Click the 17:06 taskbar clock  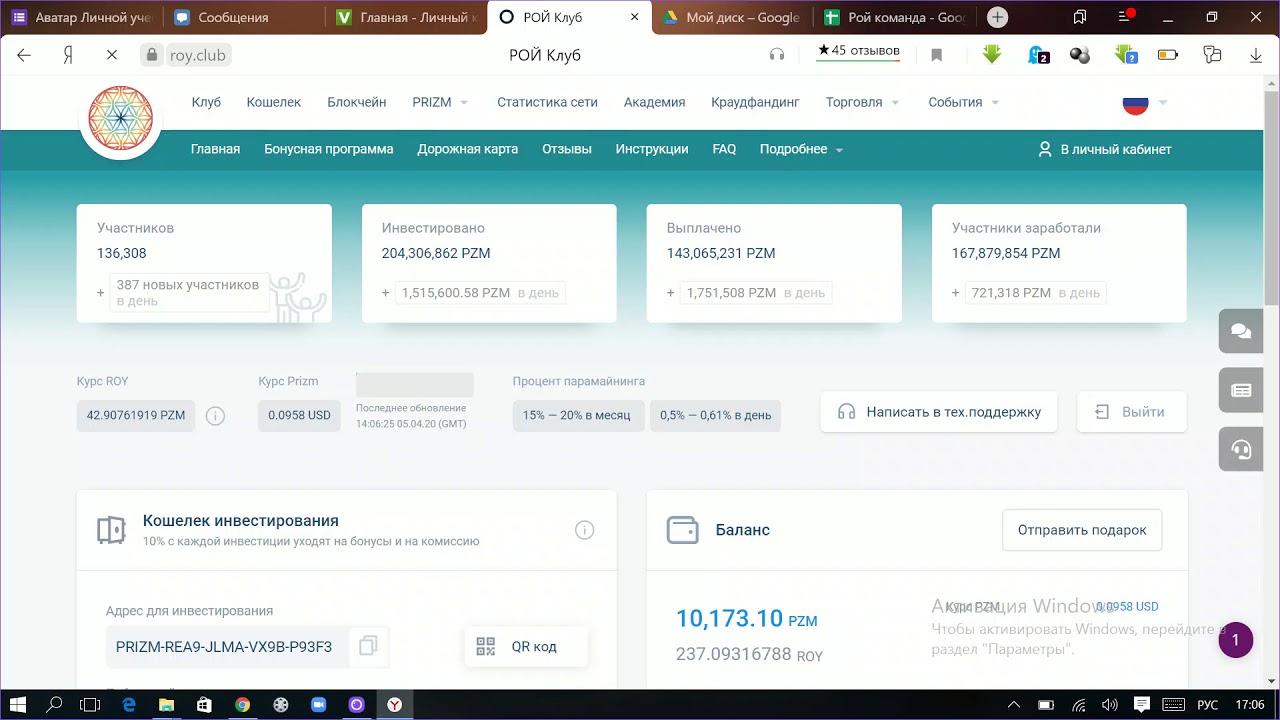coord(1250,705)
